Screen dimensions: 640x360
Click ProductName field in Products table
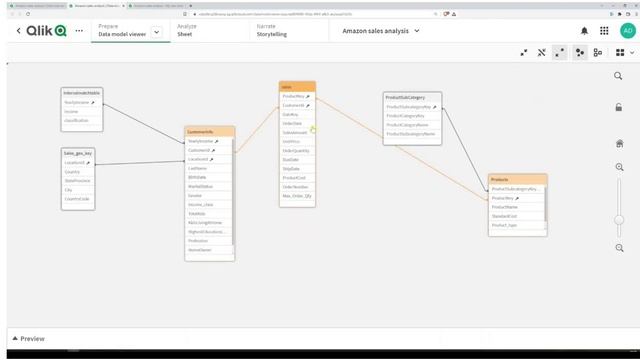coord(516,207)
